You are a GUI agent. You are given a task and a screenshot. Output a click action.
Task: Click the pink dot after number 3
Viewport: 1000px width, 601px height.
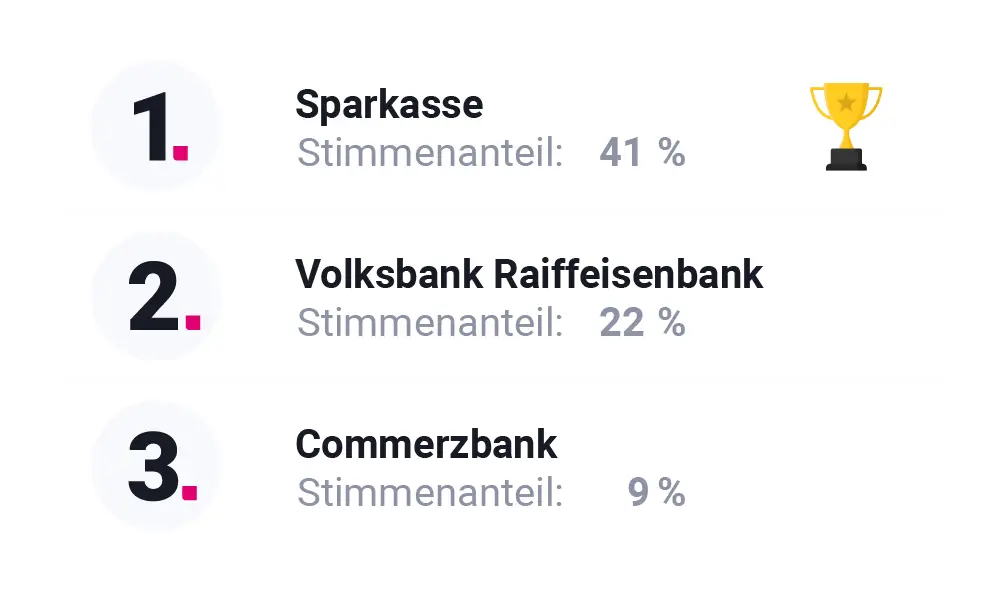pyautogui.click(x=189, y=493)
